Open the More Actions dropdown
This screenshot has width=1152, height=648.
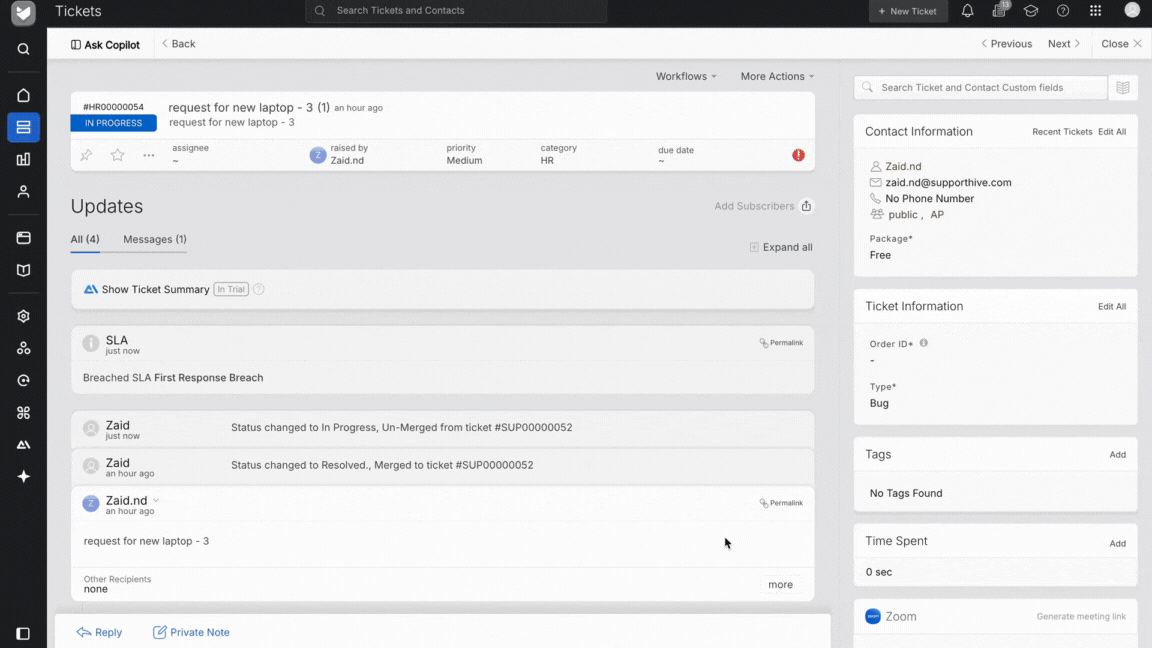click(777, 76)
